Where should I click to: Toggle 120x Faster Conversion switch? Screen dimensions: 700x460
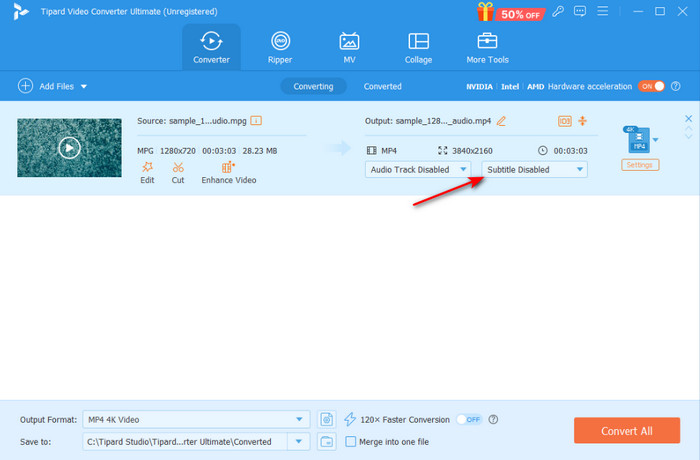[469, 419]
